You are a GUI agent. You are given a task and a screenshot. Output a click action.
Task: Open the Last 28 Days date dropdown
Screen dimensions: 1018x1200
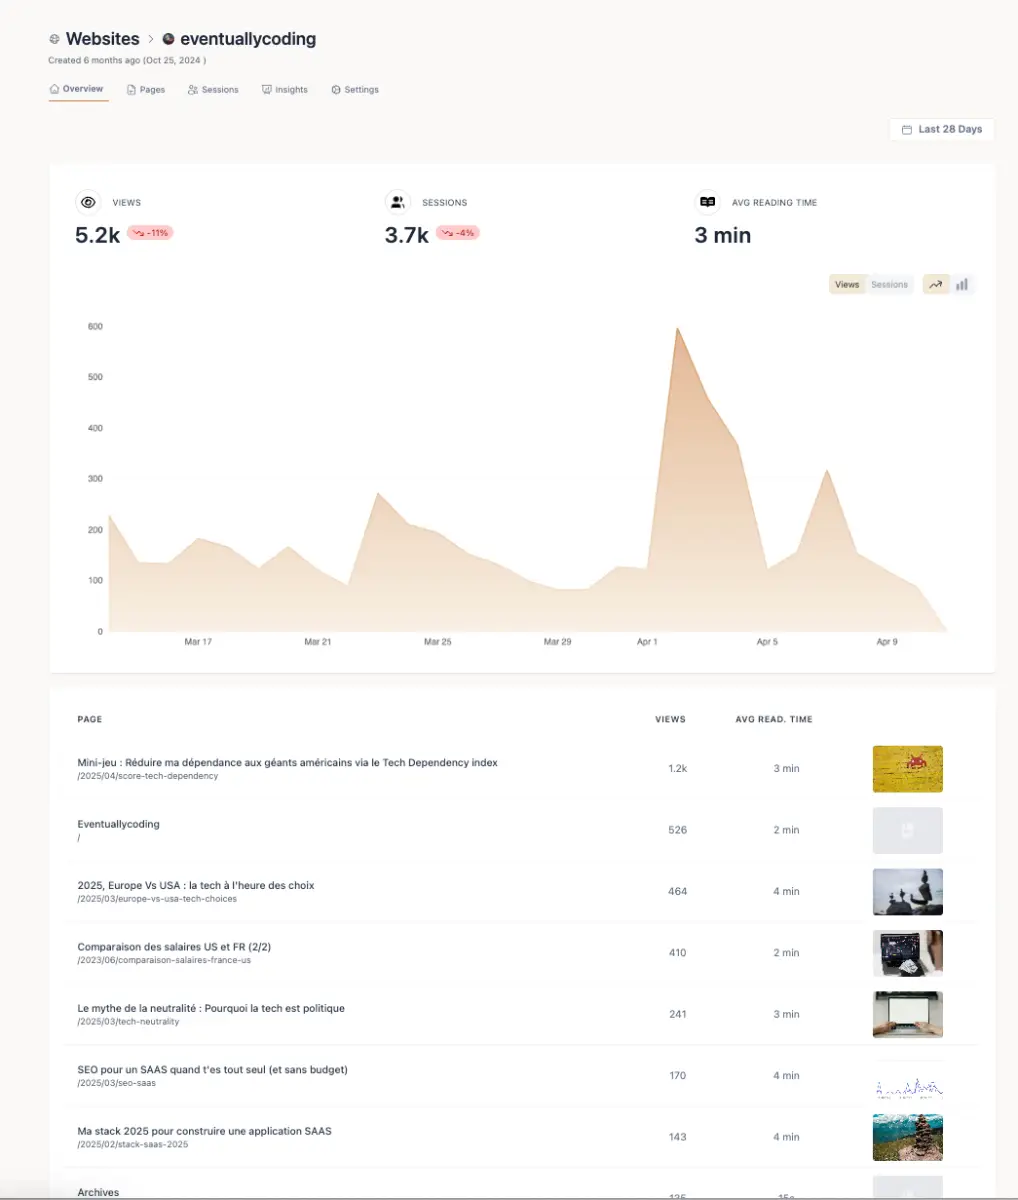coord(941,129)
